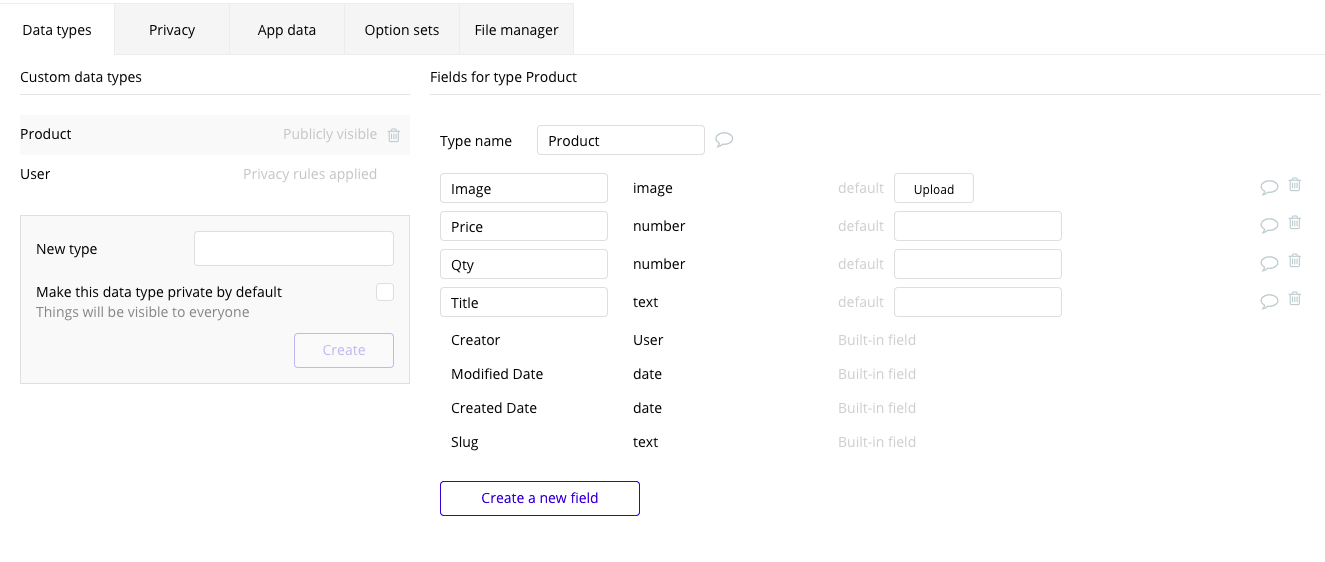Viewport: 1325px width, 562px height.
Task: Open comment bubble for Title field
Action: pyautogui.click(x=1269, y=301)
